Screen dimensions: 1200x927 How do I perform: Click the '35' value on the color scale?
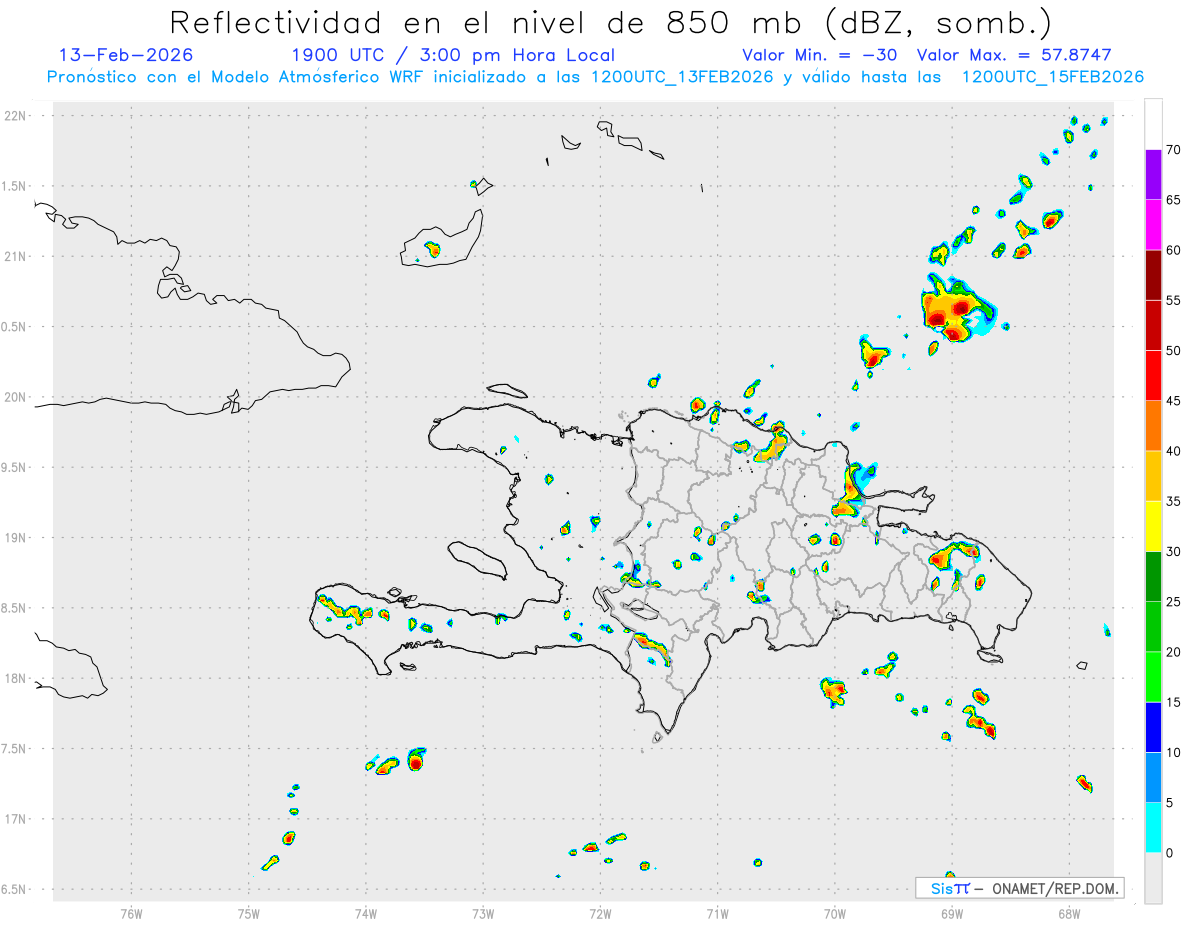1174,502
